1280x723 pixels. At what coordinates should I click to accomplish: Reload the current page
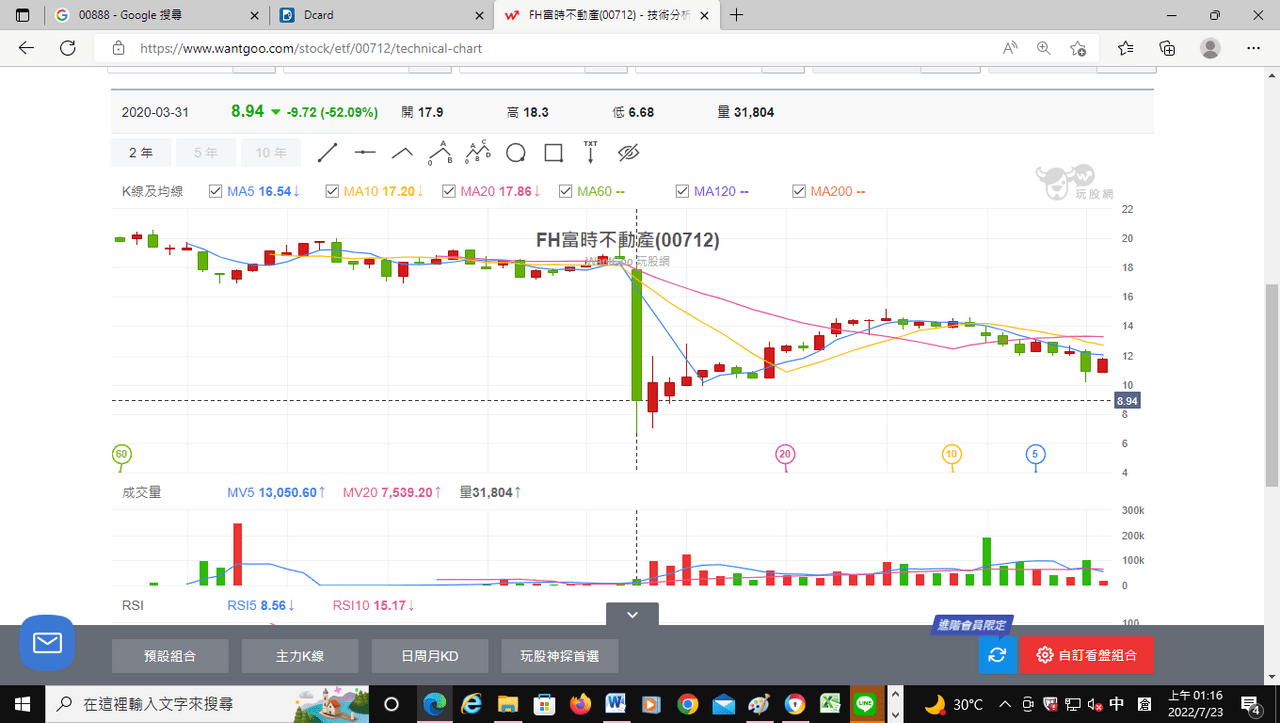tap(68, 48)
